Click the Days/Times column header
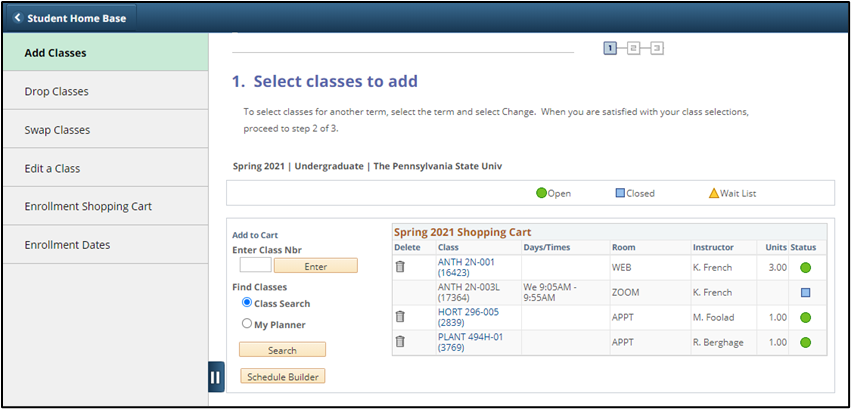The height and width of the screenshot is (409, 851). pyautogui.click(x=547, y=247)
